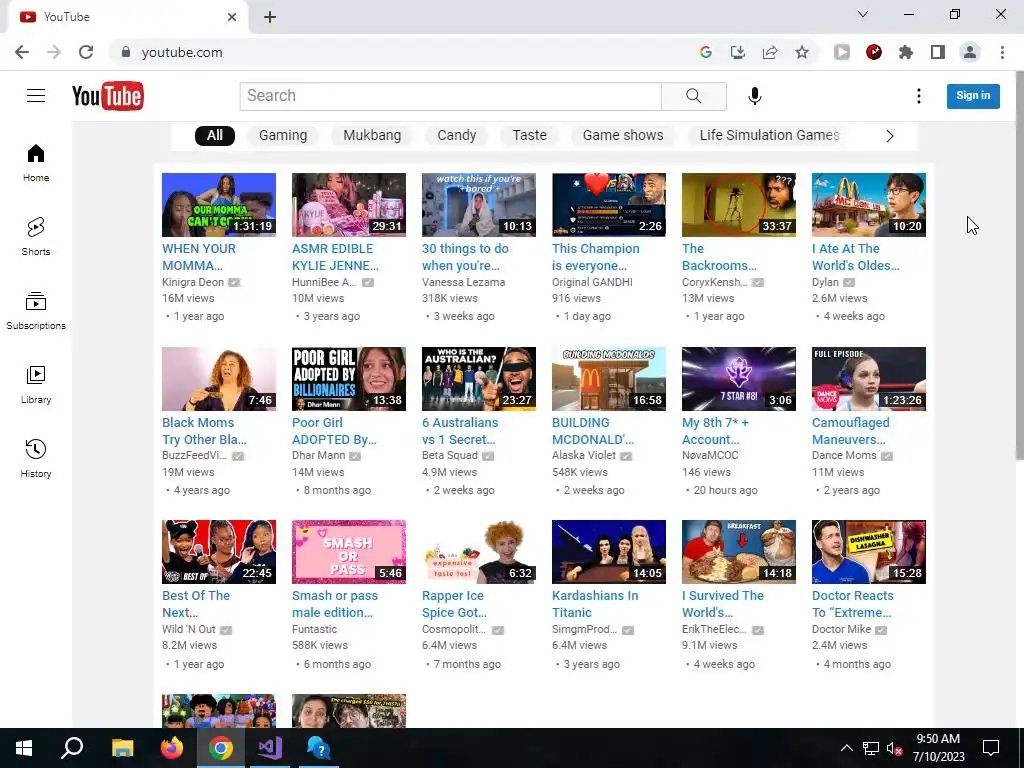The image size is (1024, 768).
Task: Click the search magnifier button
Action: (x=694, y=96)
